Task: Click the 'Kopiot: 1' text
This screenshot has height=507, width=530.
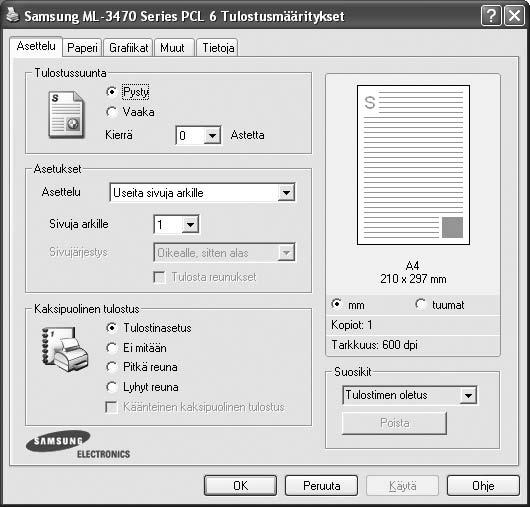Action: (x=352, y=325)
